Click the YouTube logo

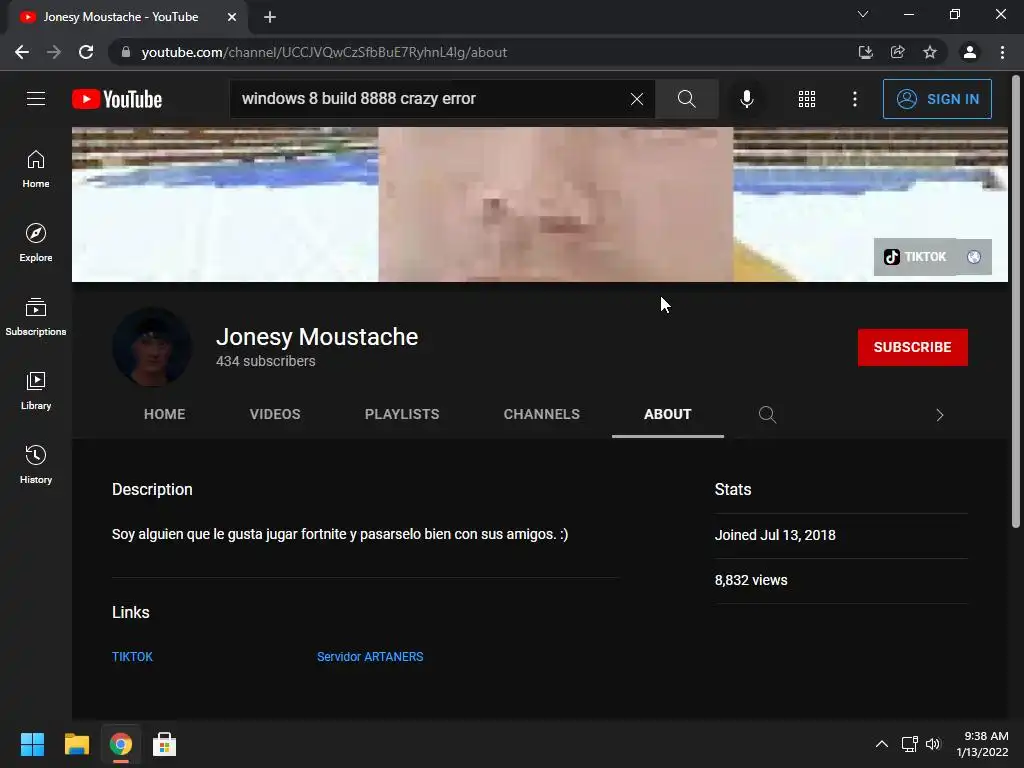tap(117, 99)
